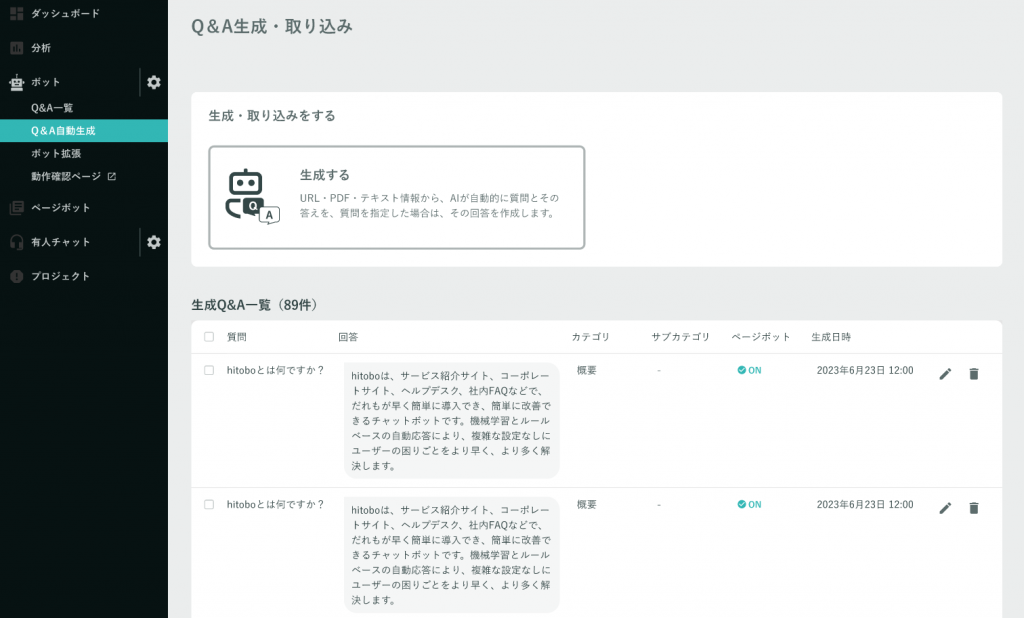Click first row question hitoboとは何ですか？

click(276, 370)
